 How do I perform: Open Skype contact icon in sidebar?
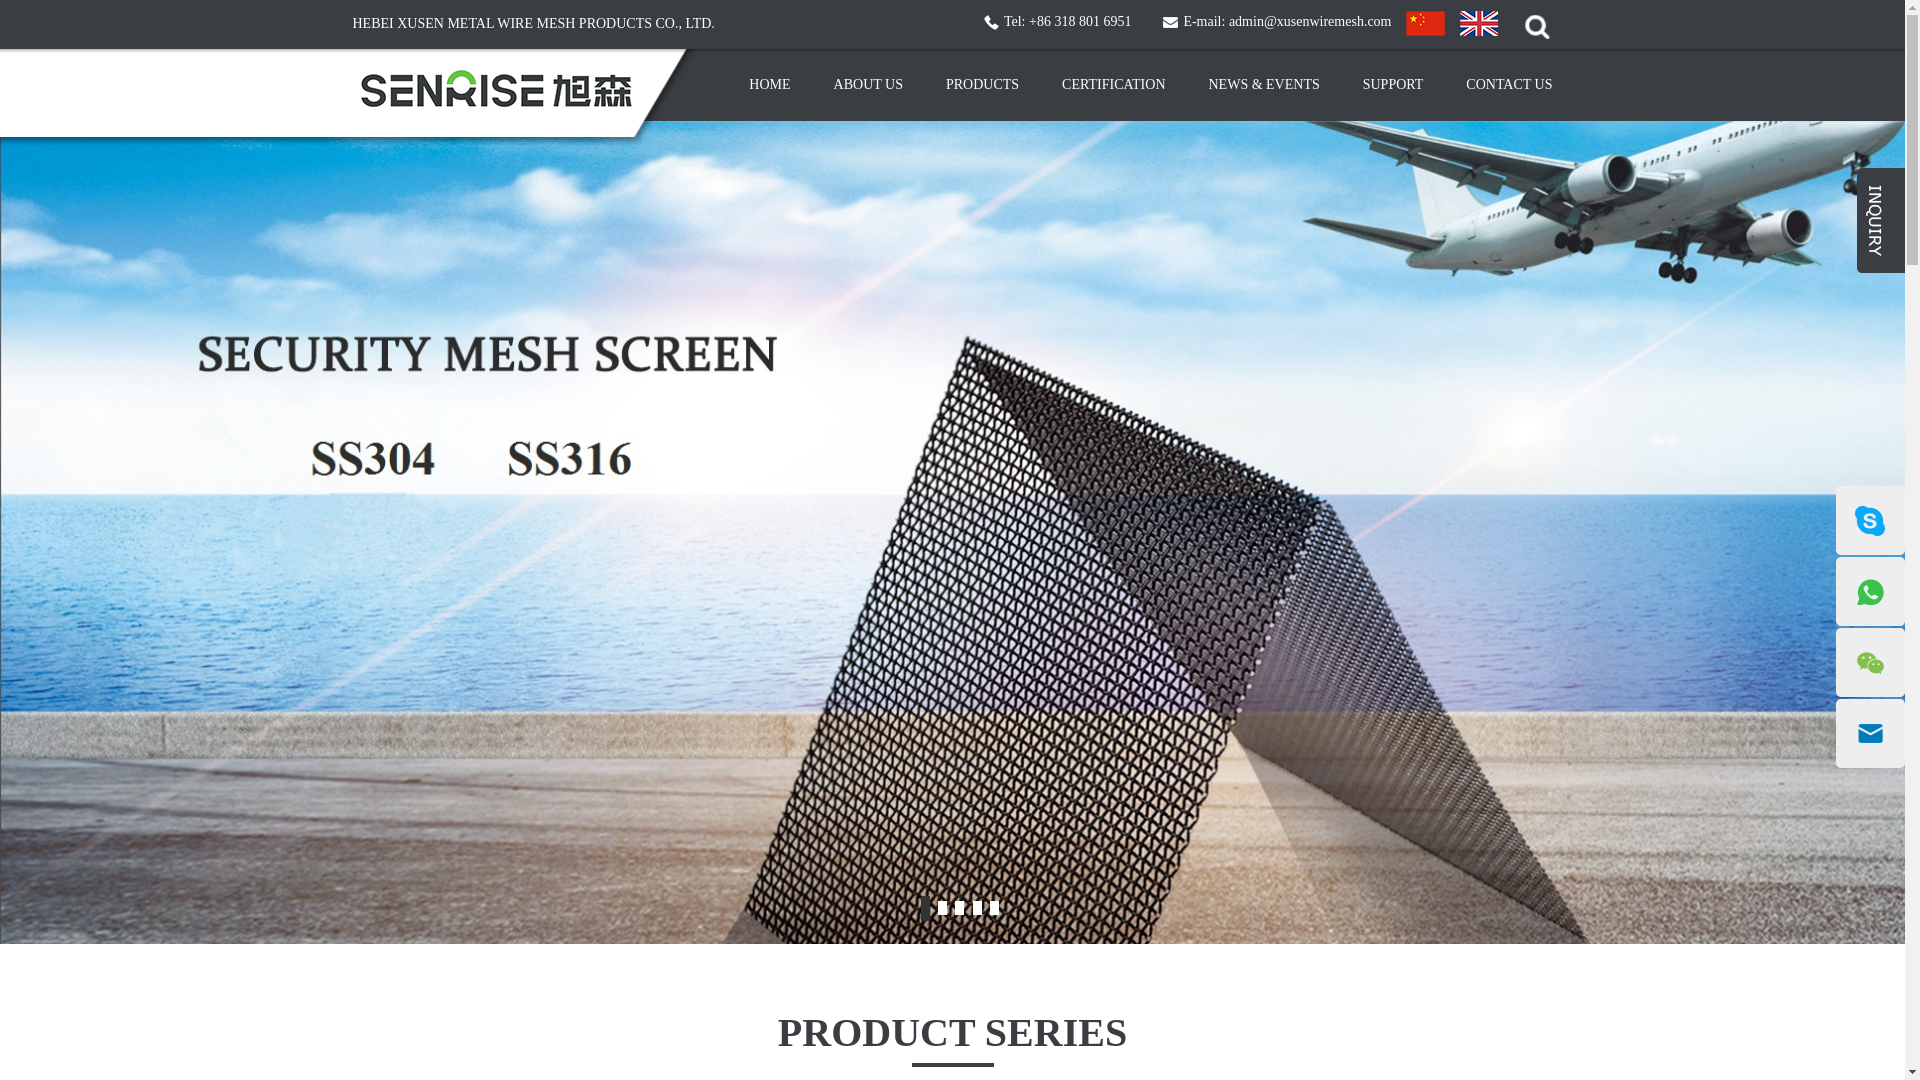tap(1870, 520)
